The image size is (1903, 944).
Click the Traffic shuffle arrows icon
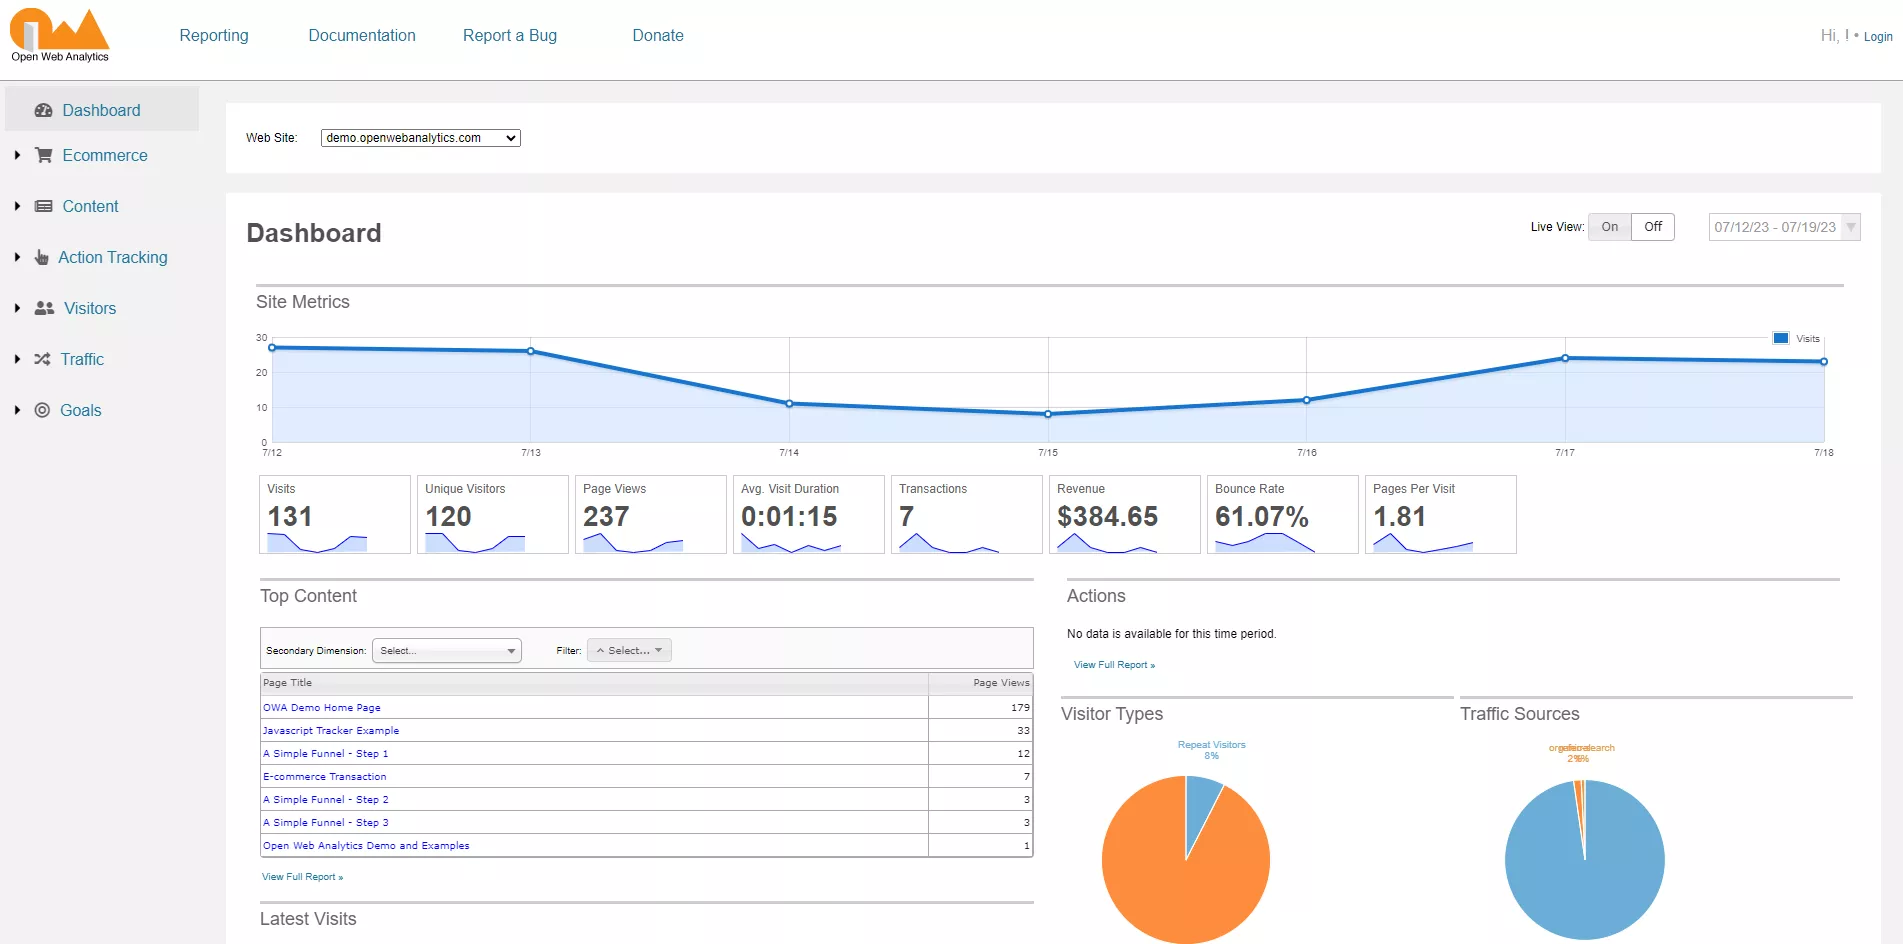click(x=42, y=359)
